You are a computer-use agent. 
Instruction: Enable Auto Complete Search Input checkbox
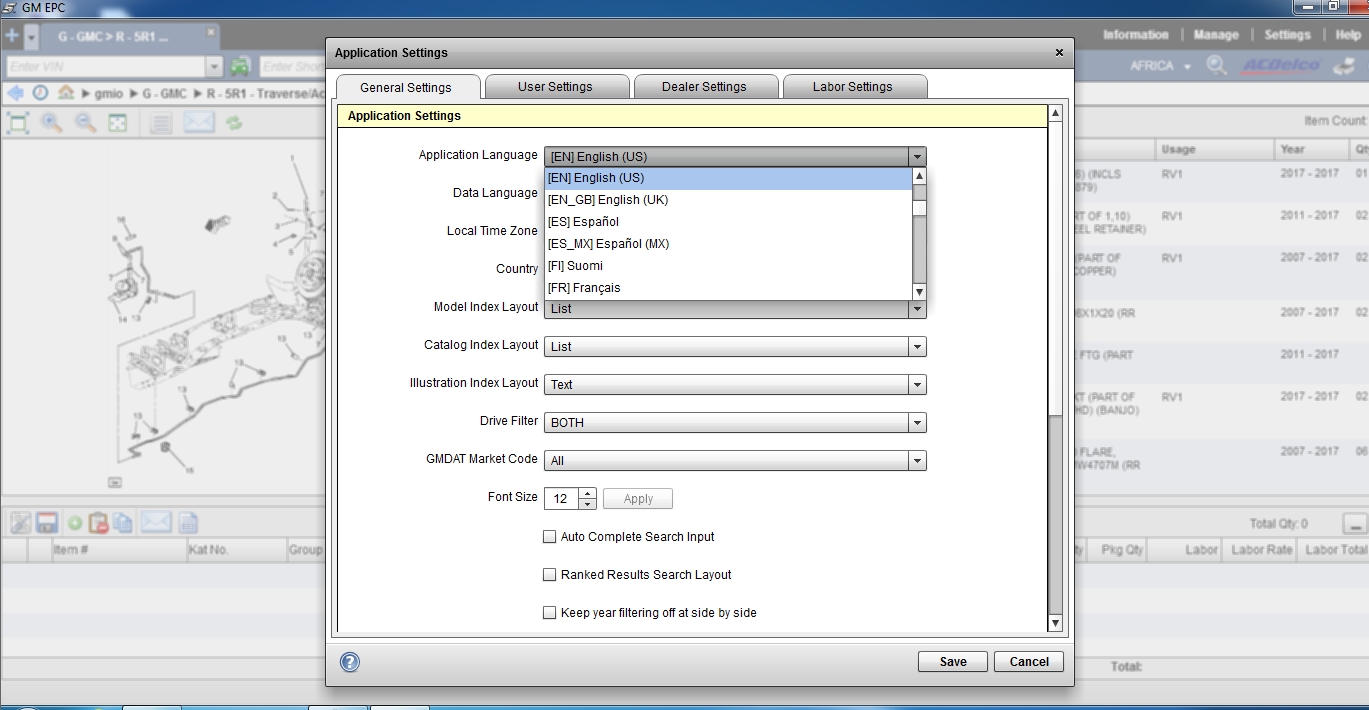[x=549, y=537]
